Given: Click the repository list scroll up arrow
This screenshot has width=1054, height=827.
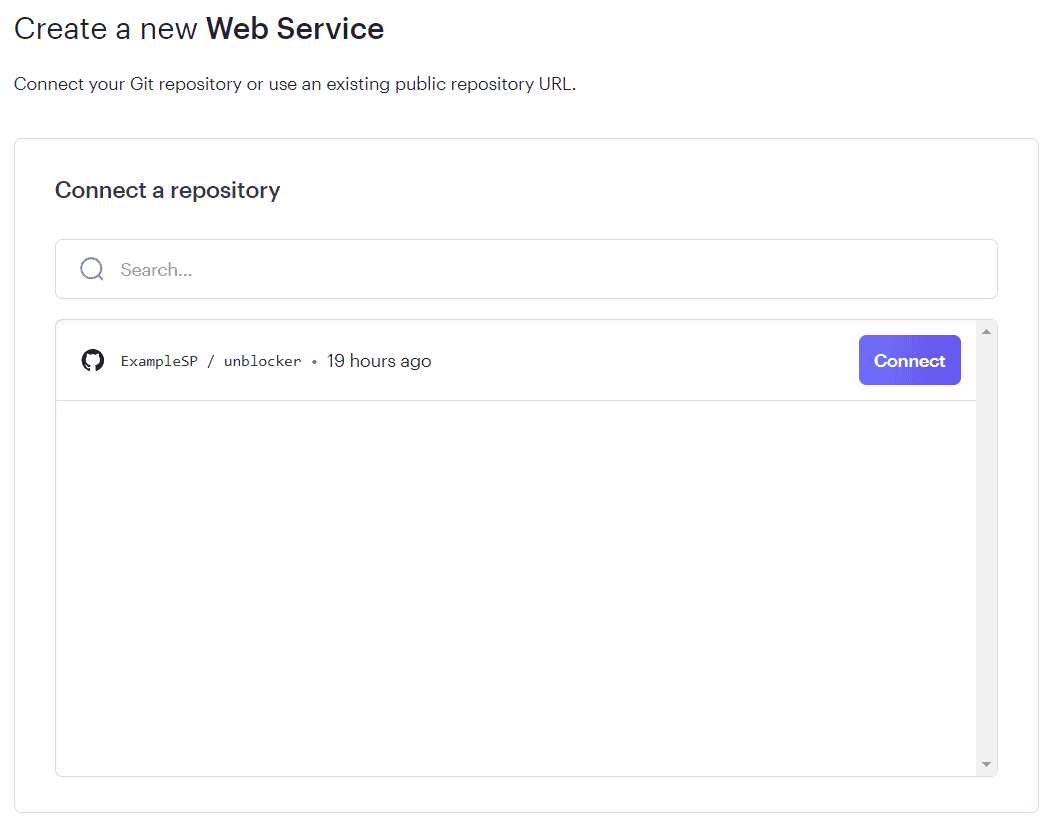Looking at the screenshot, I should tap(986, 331).
